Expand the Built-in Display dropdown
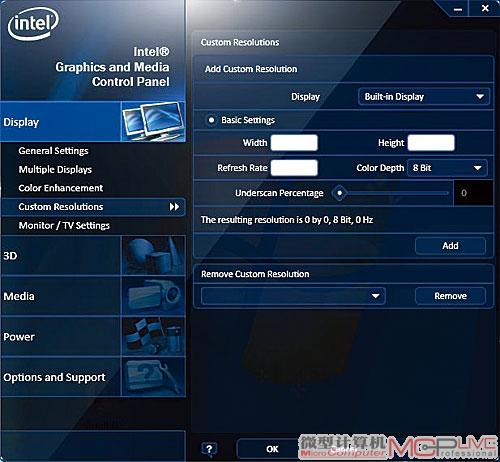 [424, 97]
